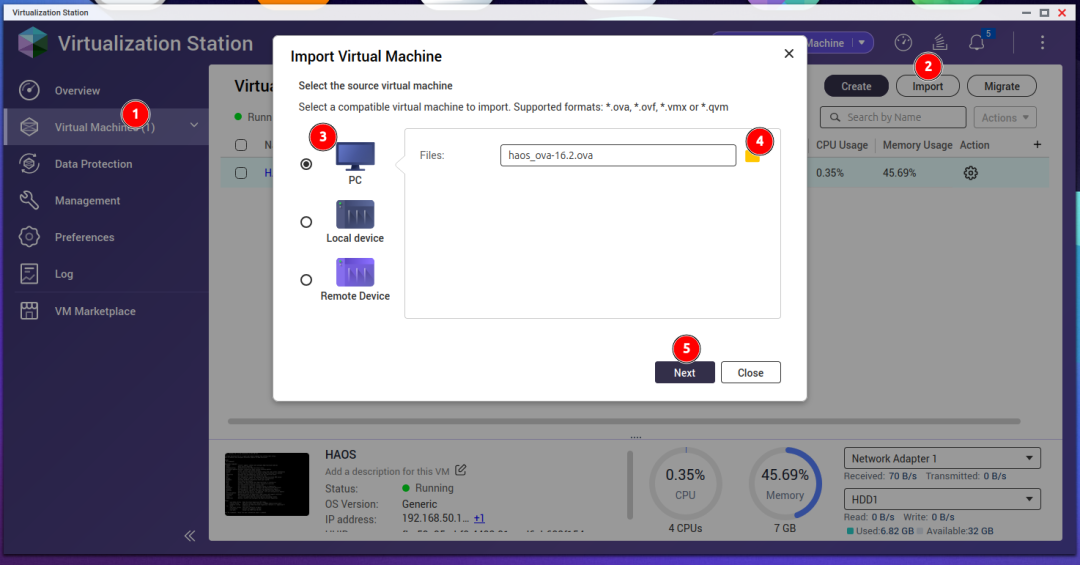Screen dimensions: 1080x565
Task: Click the details panel vertical scrollbar
Action: 630,485
